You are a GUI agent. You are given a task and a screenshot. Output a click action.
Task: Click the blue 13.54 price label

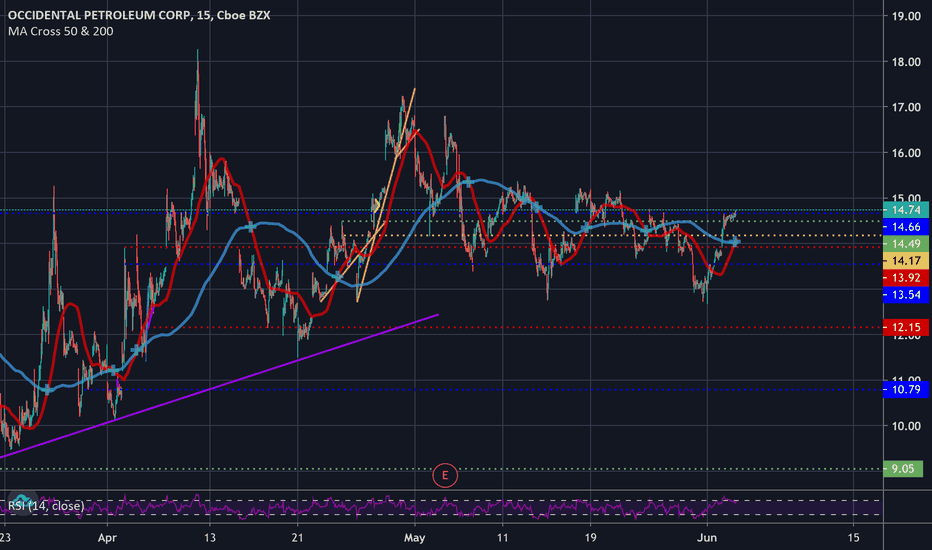pyautogui.click(x=906, y=295)
